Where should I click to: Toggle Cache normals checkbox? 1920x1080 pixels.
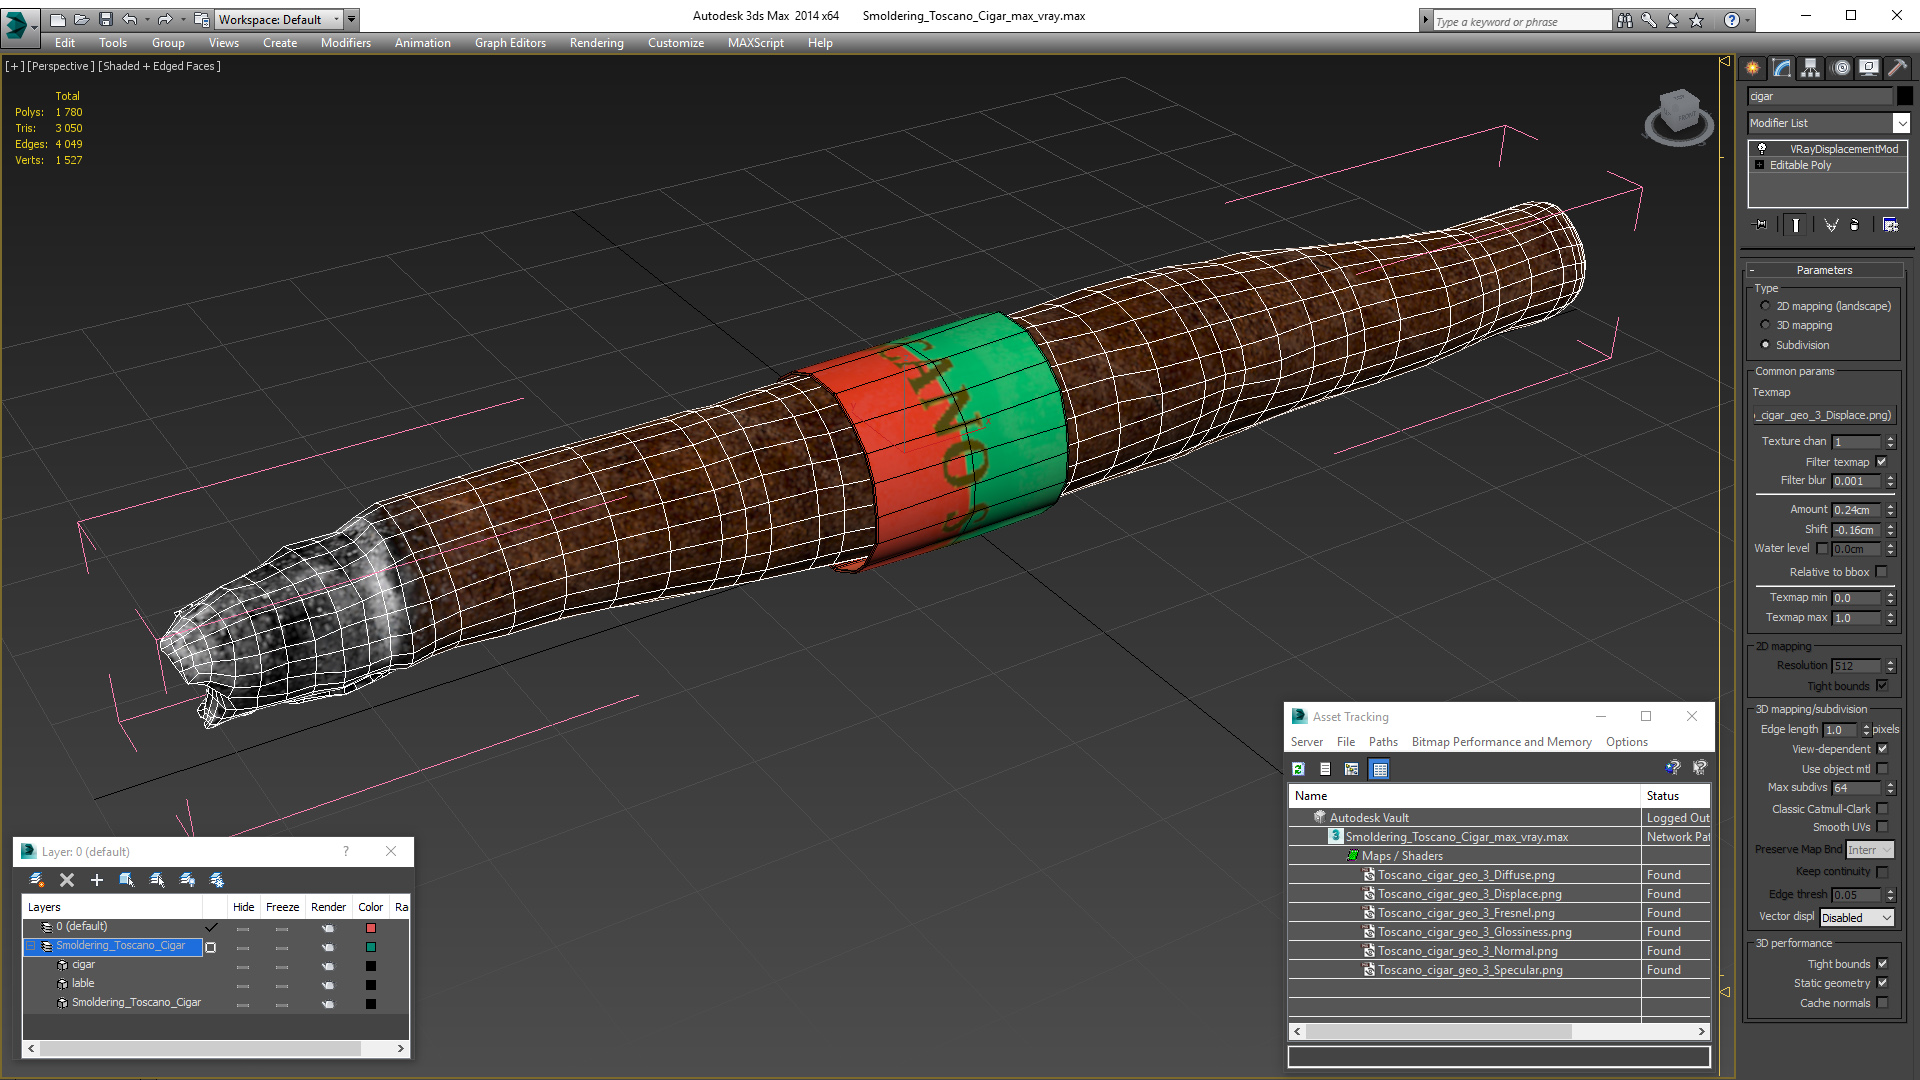1882,1003
